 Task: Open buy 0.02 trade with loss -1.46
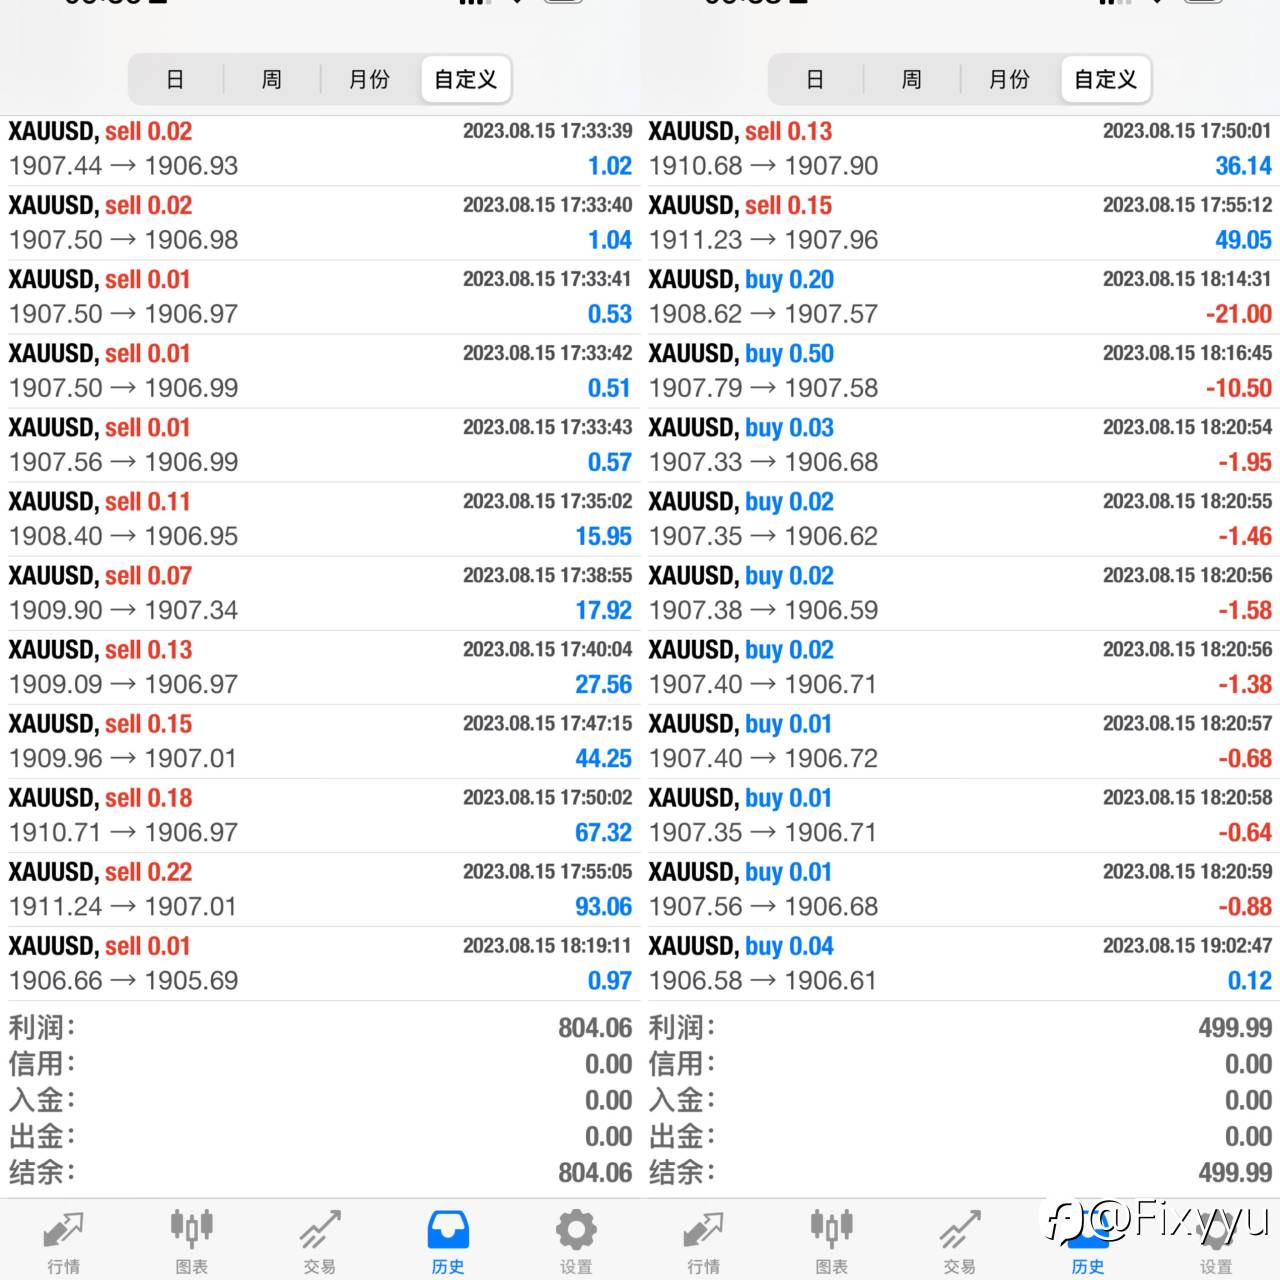960,519
